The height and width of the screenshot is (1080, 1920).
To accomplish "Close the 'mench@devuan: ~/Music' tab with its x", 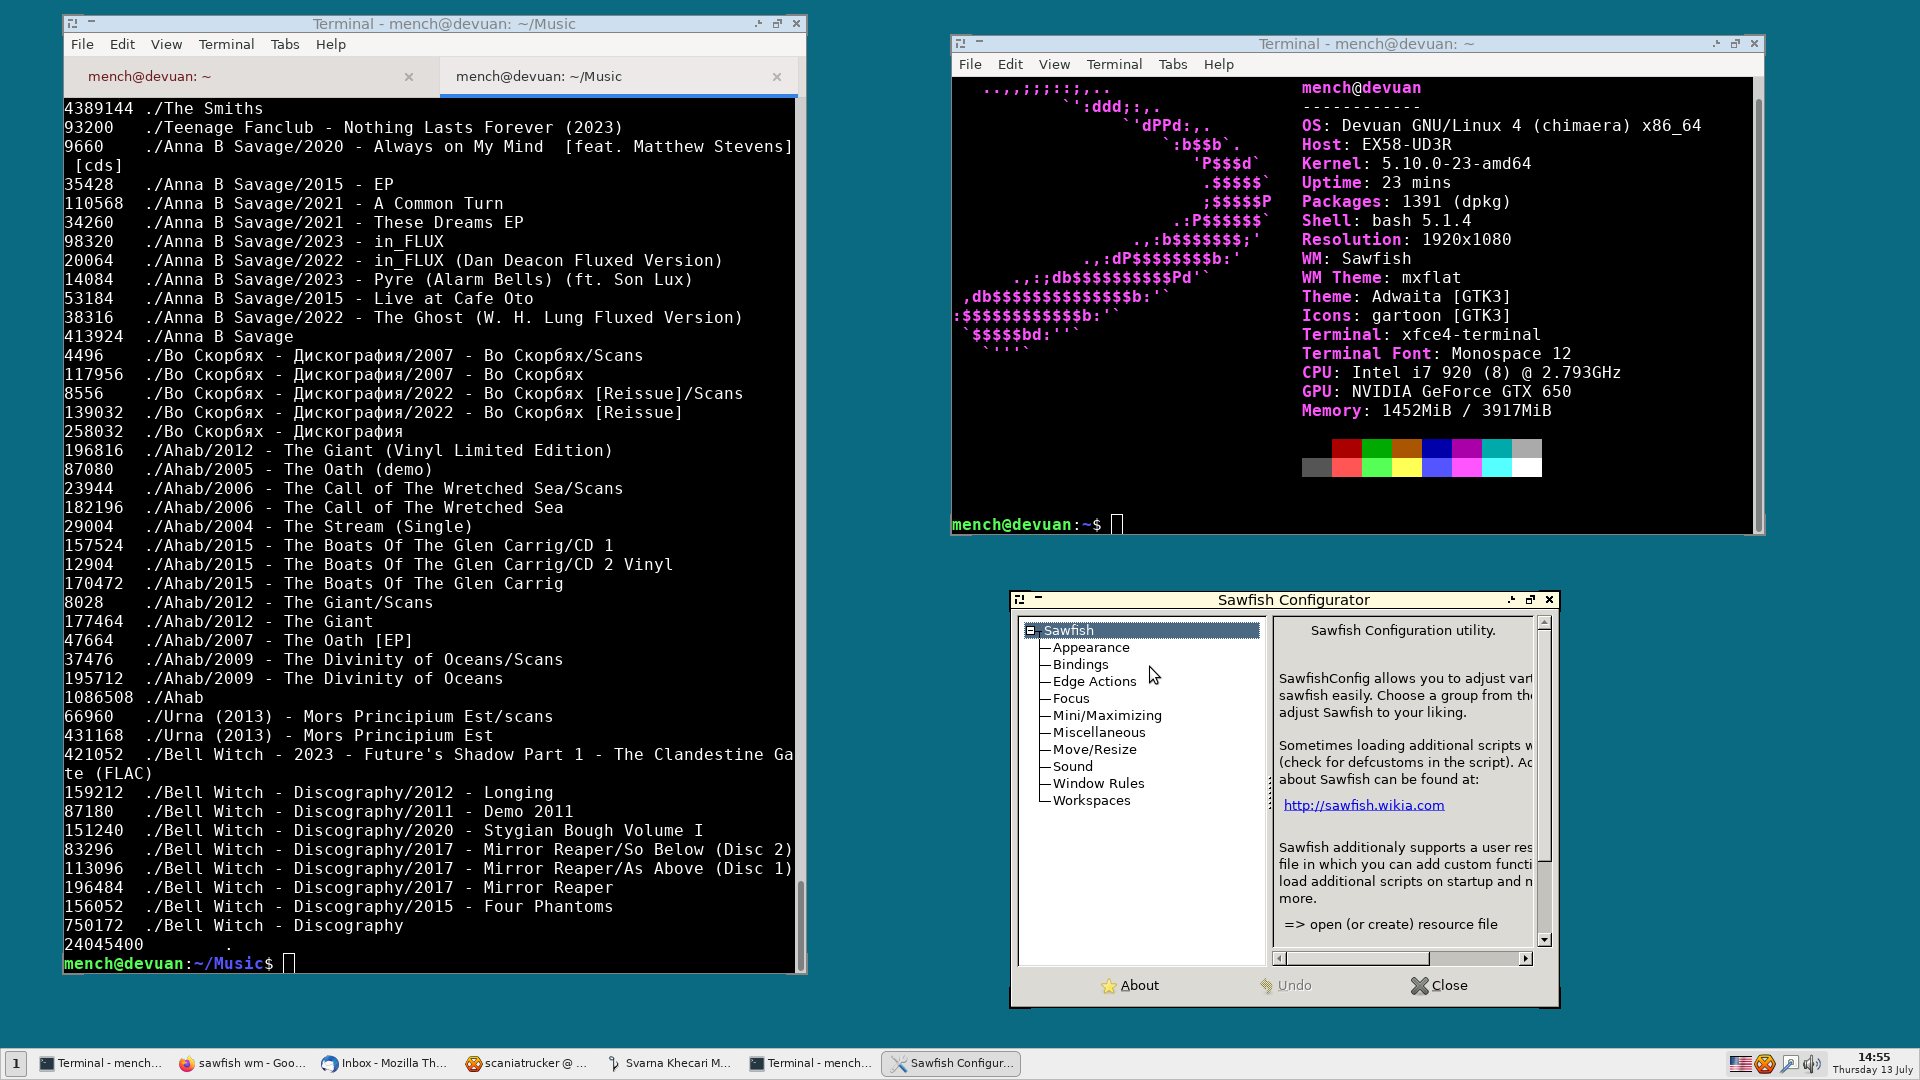I will tap(777, 77).
